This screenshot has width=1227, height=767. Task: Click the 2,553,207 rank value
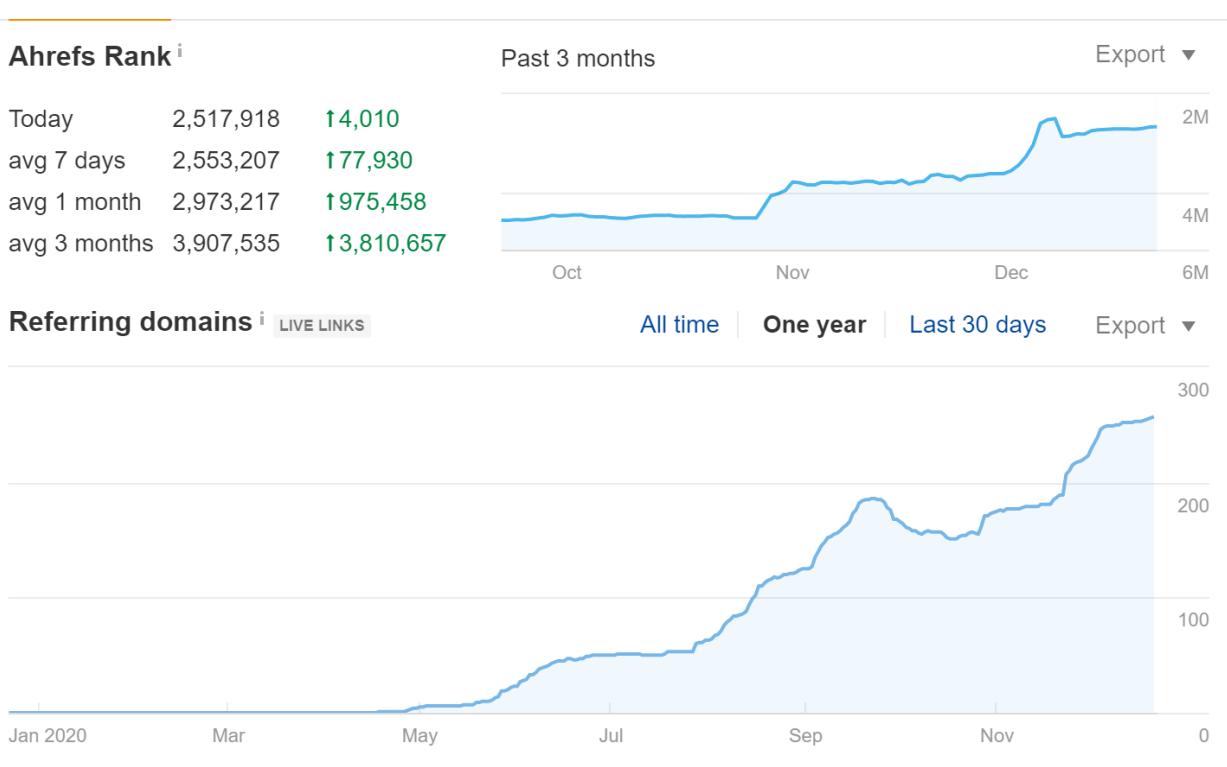tap(226, 160)
